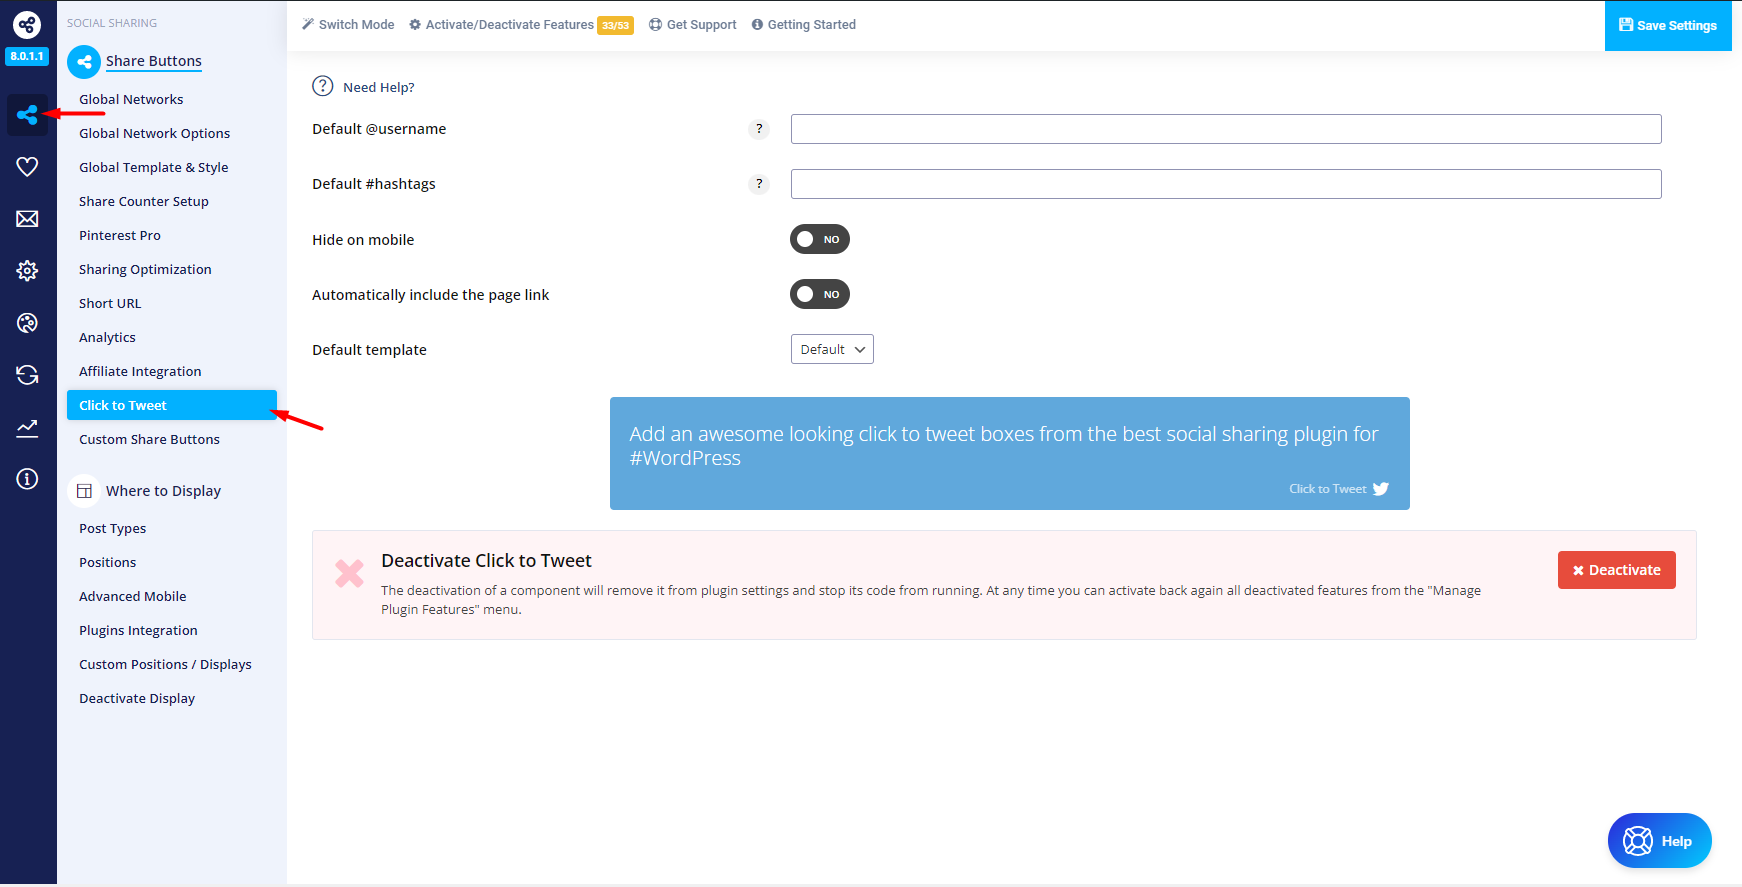Select Global Networks in sidebar menu
Image resolution: width=1742 pixels, height=887 pixels.
[131, 100]
